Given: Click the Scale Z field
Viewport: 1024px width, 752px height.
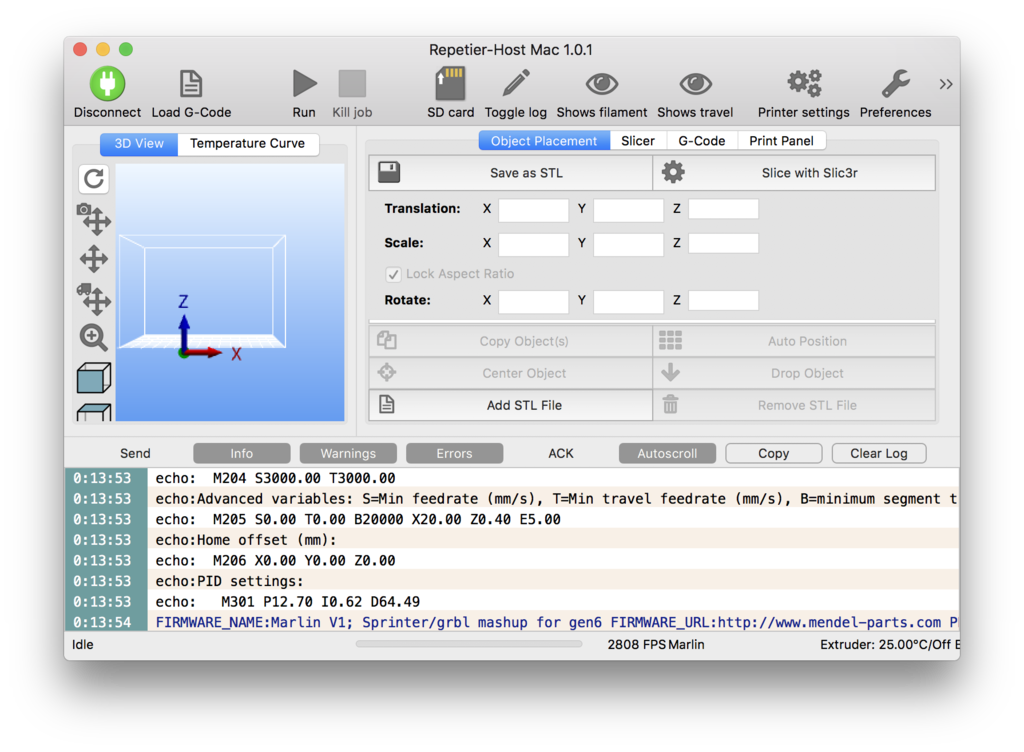Looking at the screenshot, I should [x=724, y=243].
